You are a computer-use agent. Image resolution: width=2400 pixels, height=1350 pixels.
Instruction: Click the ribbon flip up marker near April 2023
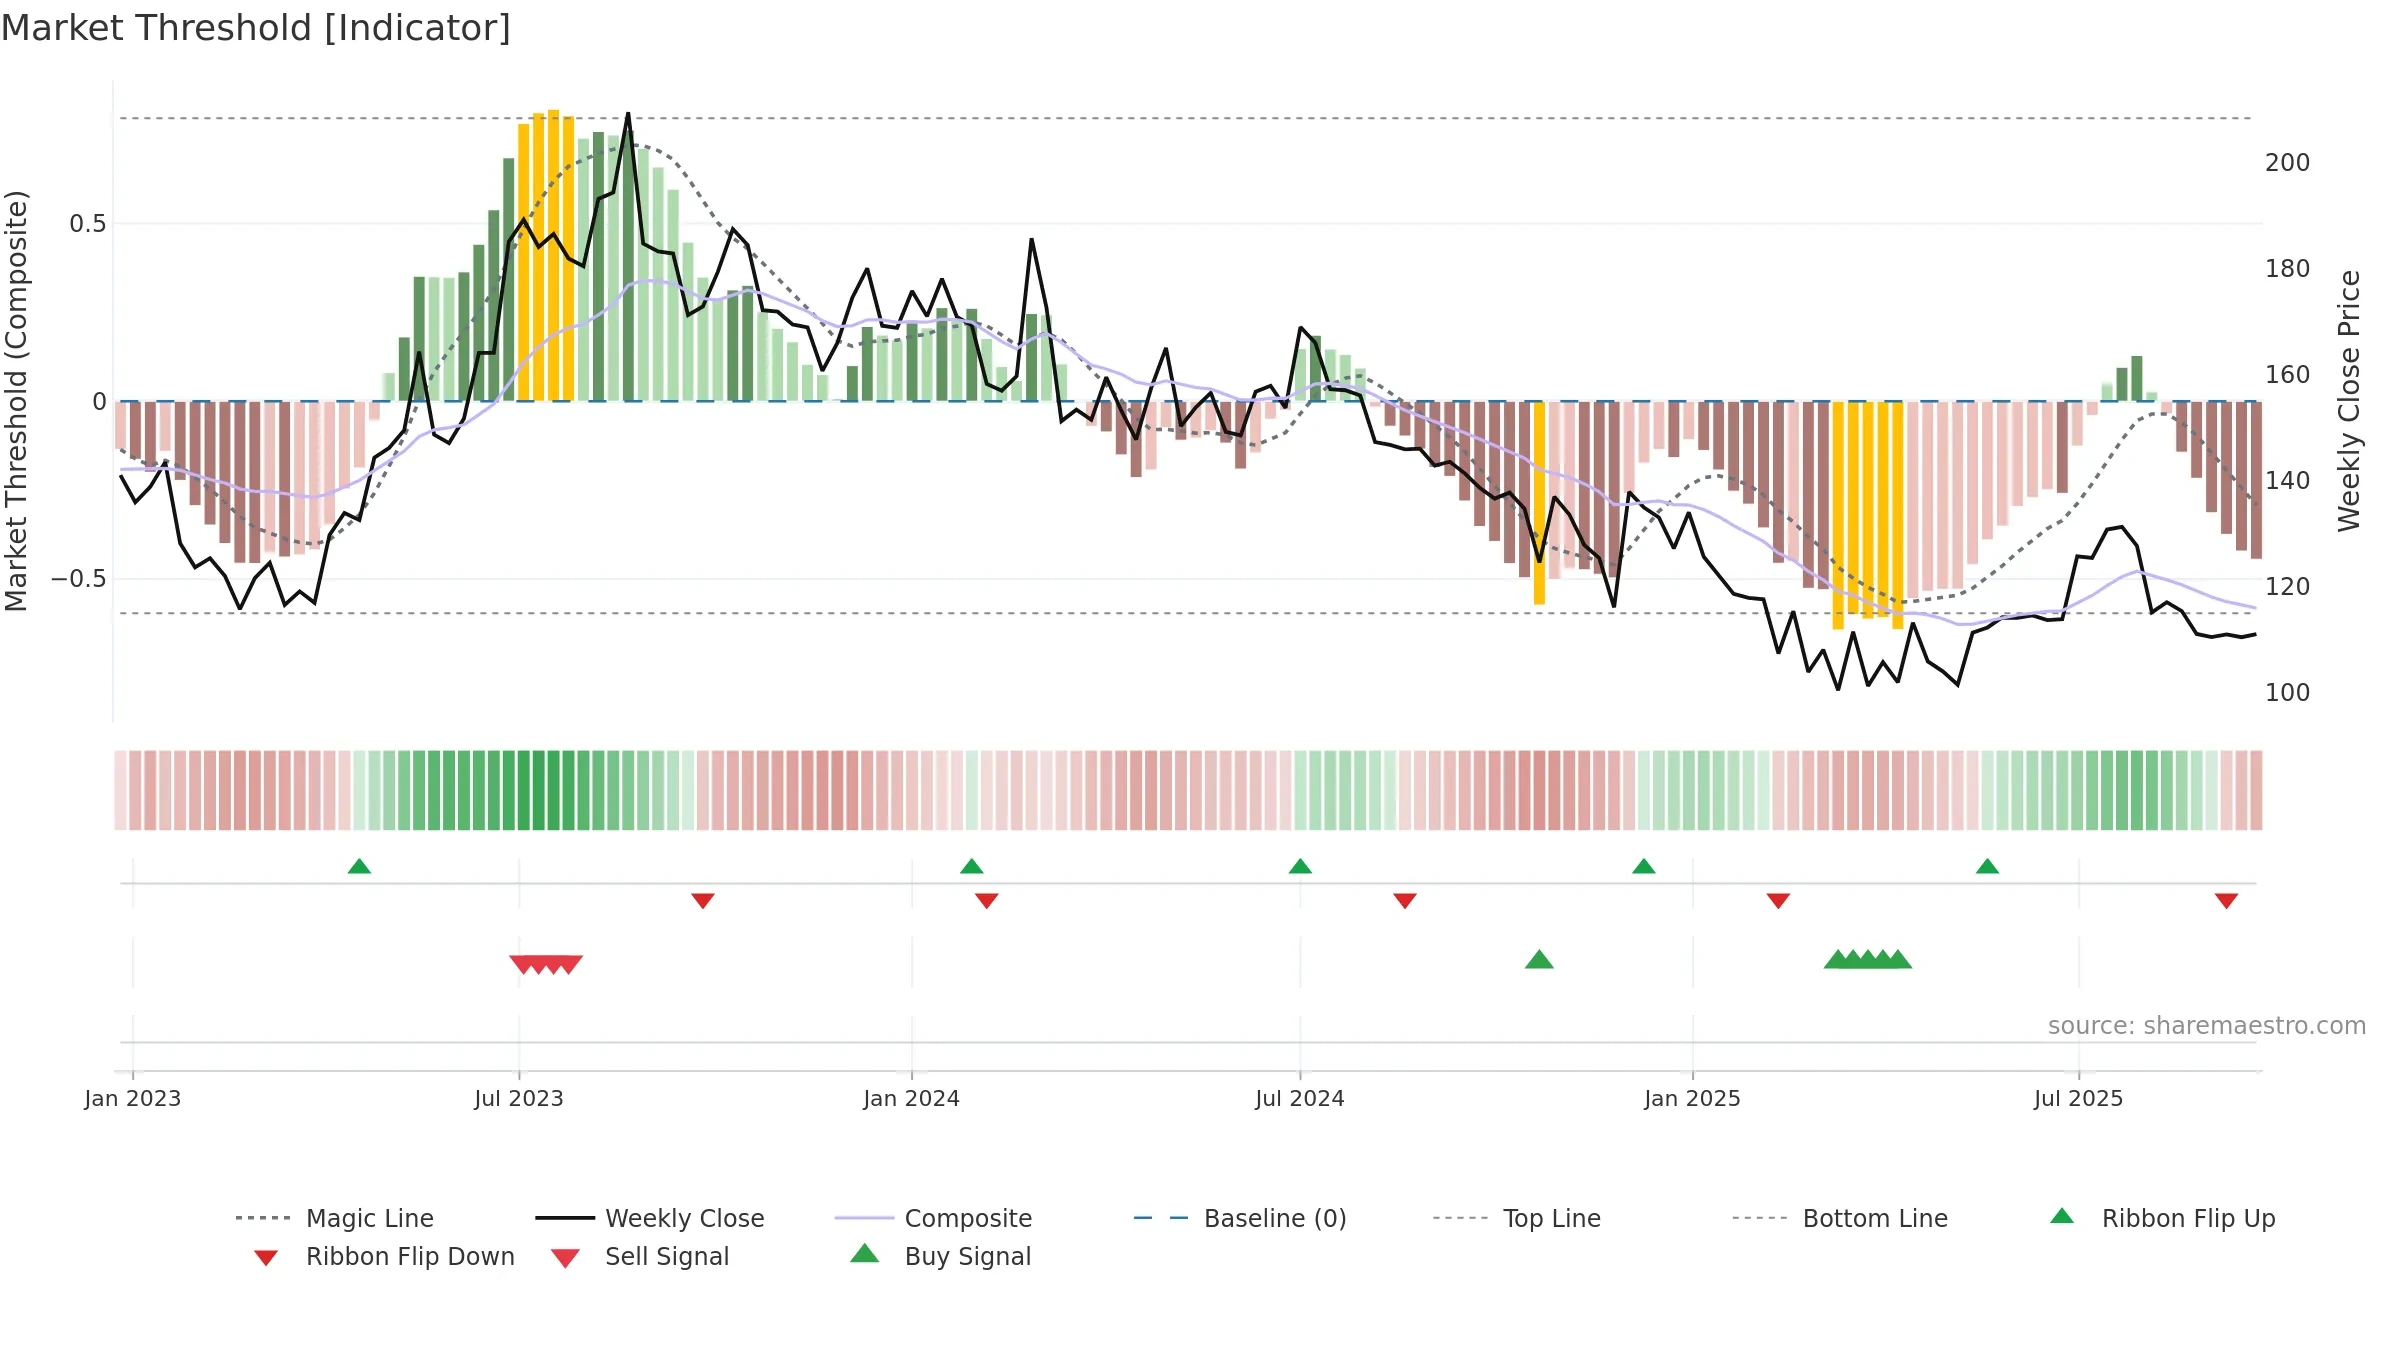(359, 866)
